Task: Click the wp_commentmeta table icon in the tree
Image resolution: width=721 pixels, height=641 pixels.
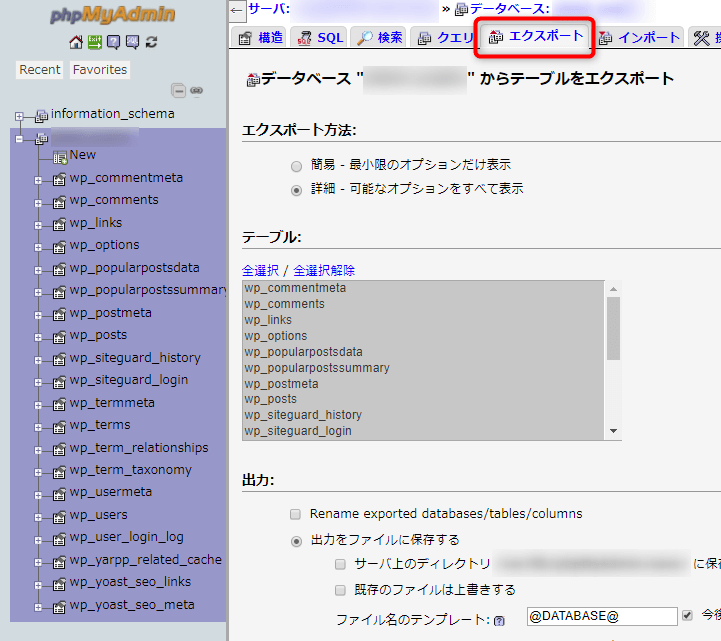Action: point(59,180)
